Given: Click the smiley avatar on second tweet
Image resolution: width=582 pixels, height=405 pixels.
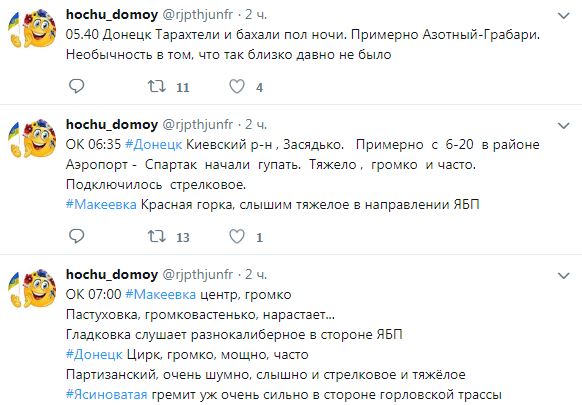Looking at the screenshot, I should [x=32, y=138].
